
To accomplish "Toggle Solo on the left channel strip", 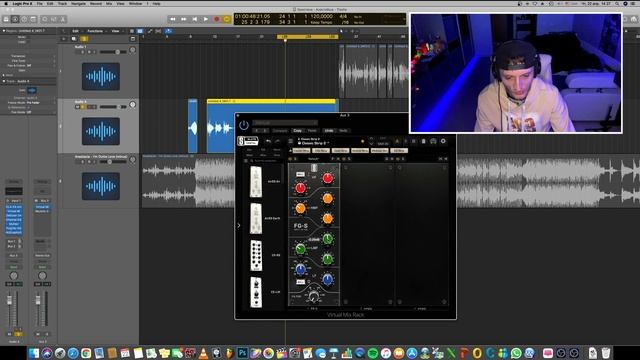I will 18,334.
